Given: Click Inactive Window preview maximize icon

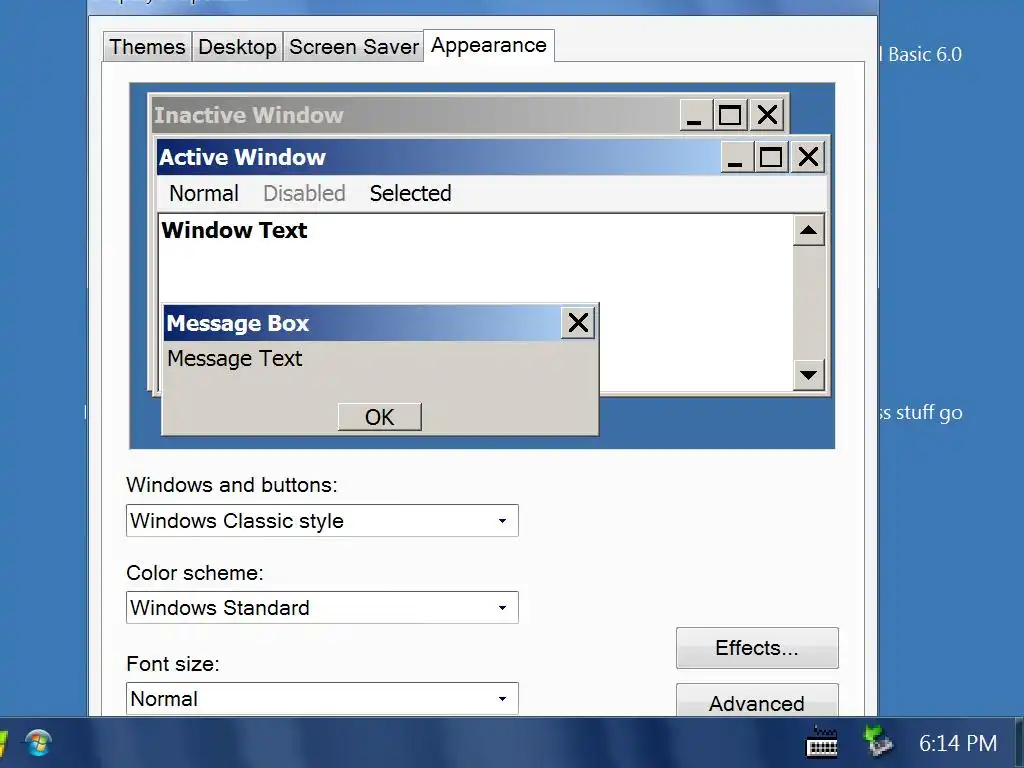Looking at the screenshot, I should tap(730, 115).
